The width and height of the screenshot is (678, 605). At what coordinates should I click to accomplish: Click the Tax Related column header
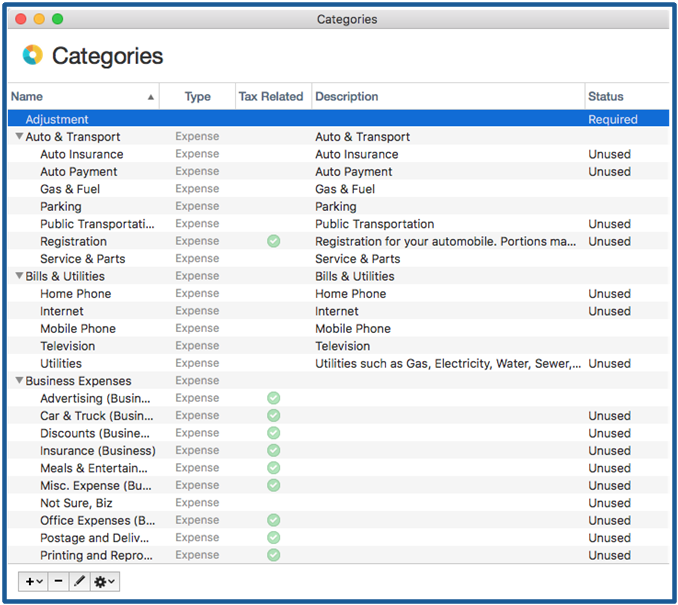tap(270, 97)
